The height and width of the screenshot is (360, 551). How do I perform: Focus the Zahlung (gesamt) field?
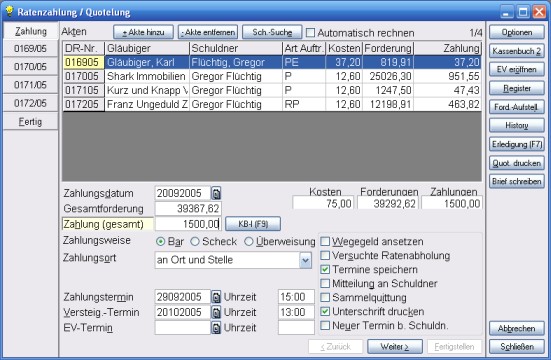188,224
